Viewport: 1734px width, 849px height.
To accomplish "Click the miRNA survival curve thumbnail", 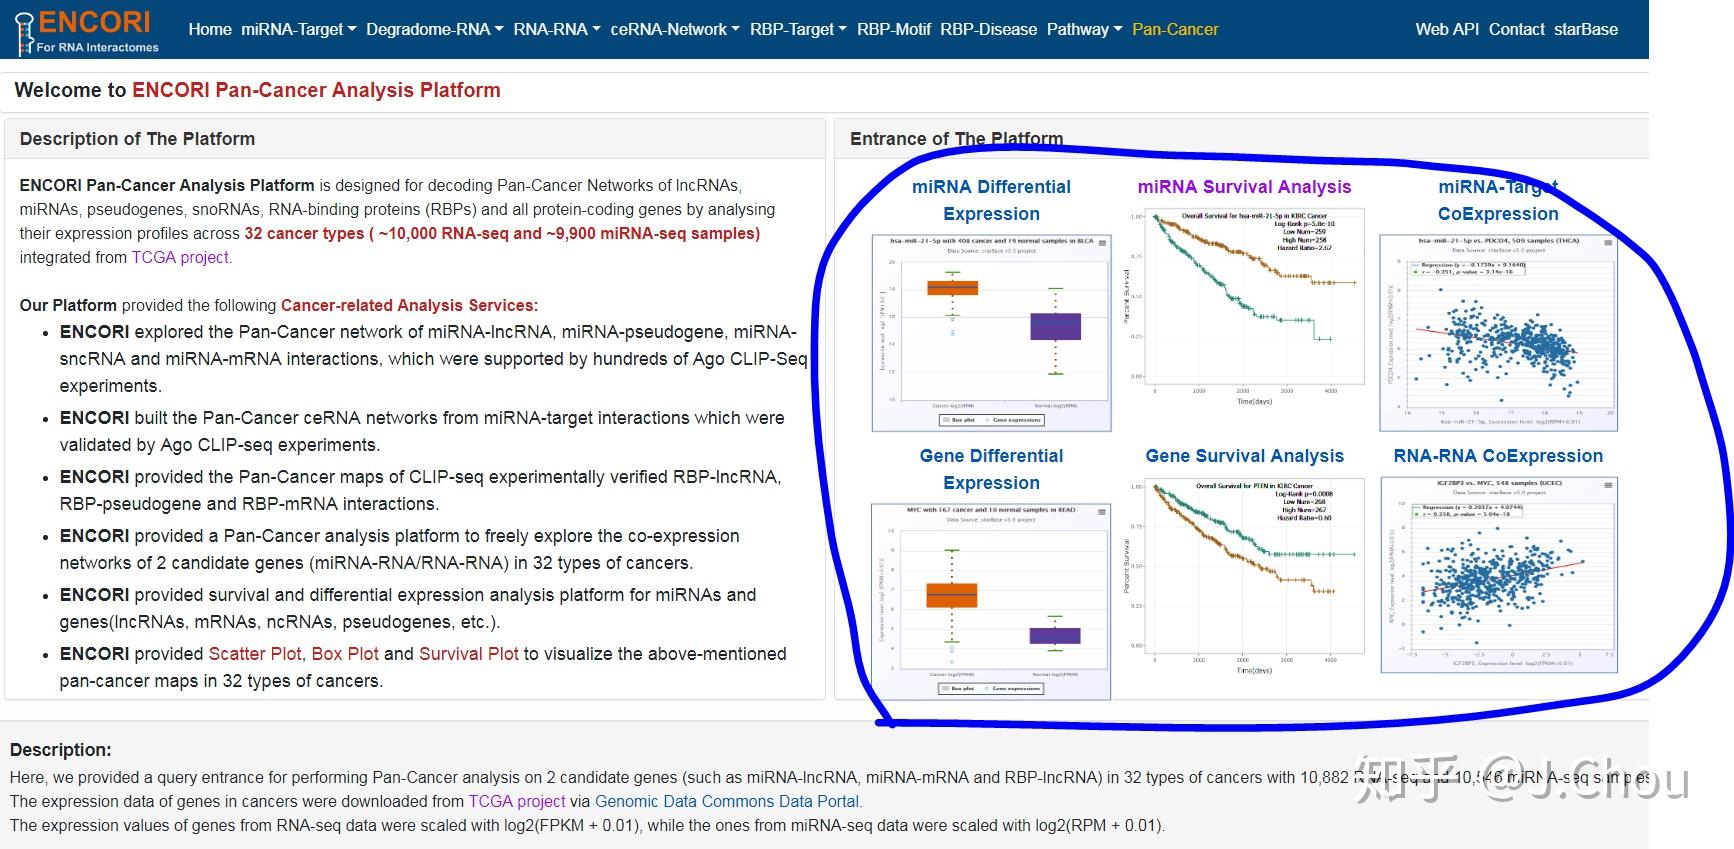I will [1244, 308].
